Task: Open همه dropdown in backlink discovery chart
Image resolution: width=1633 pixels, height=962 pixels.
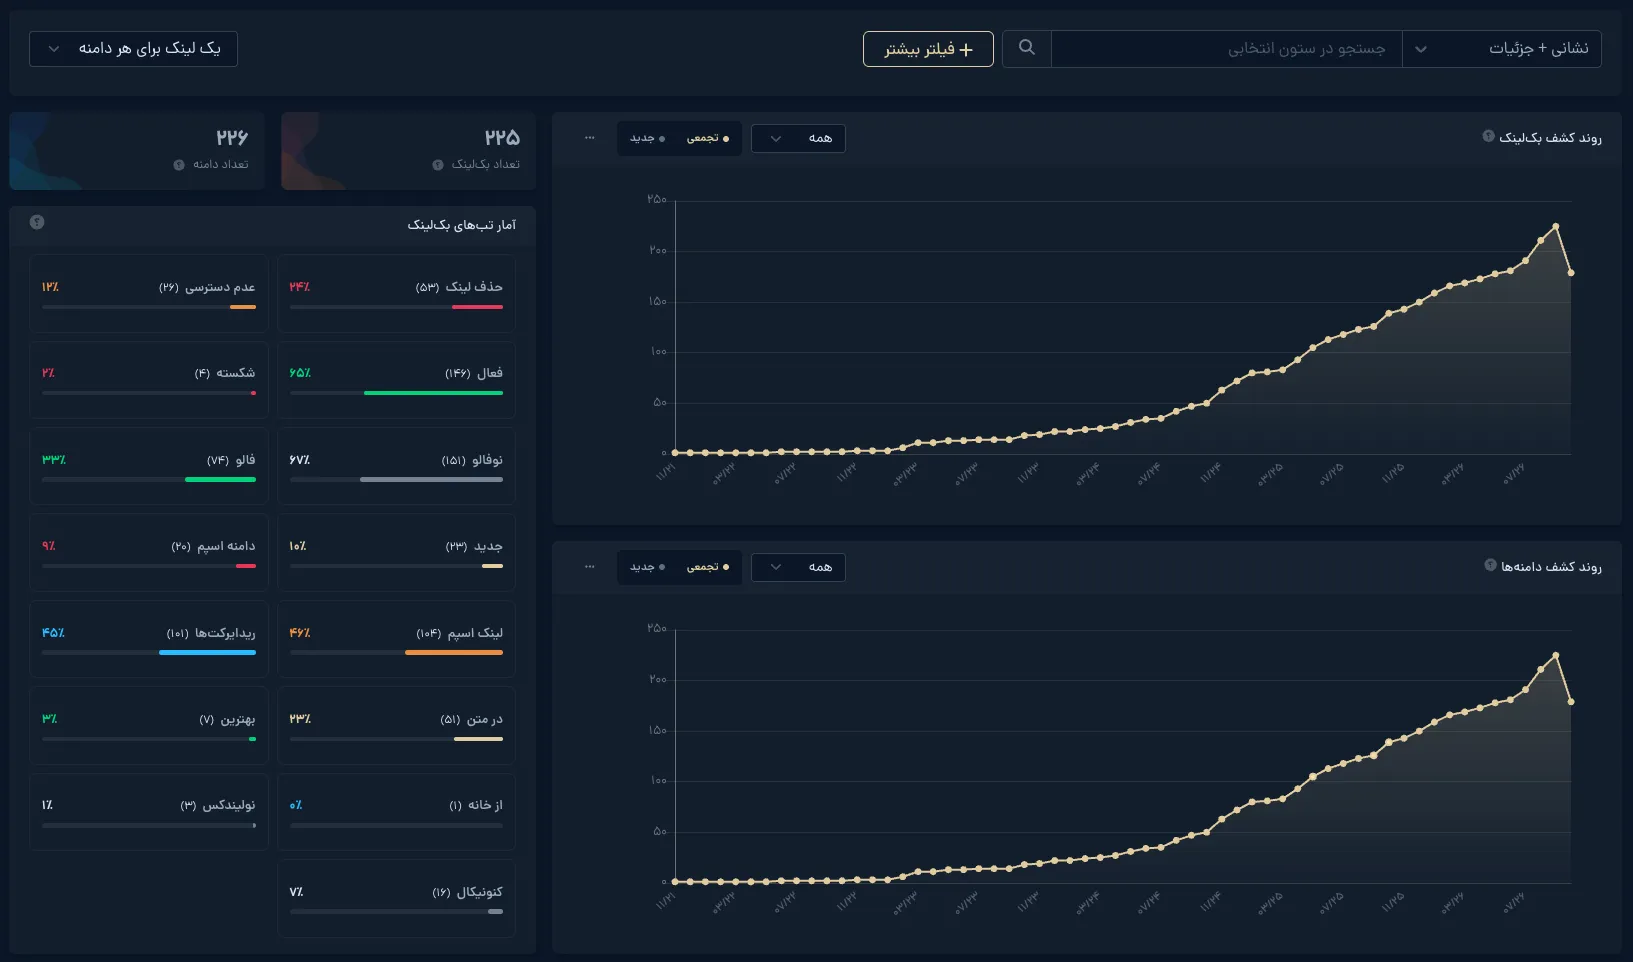Action: point(798,138)
